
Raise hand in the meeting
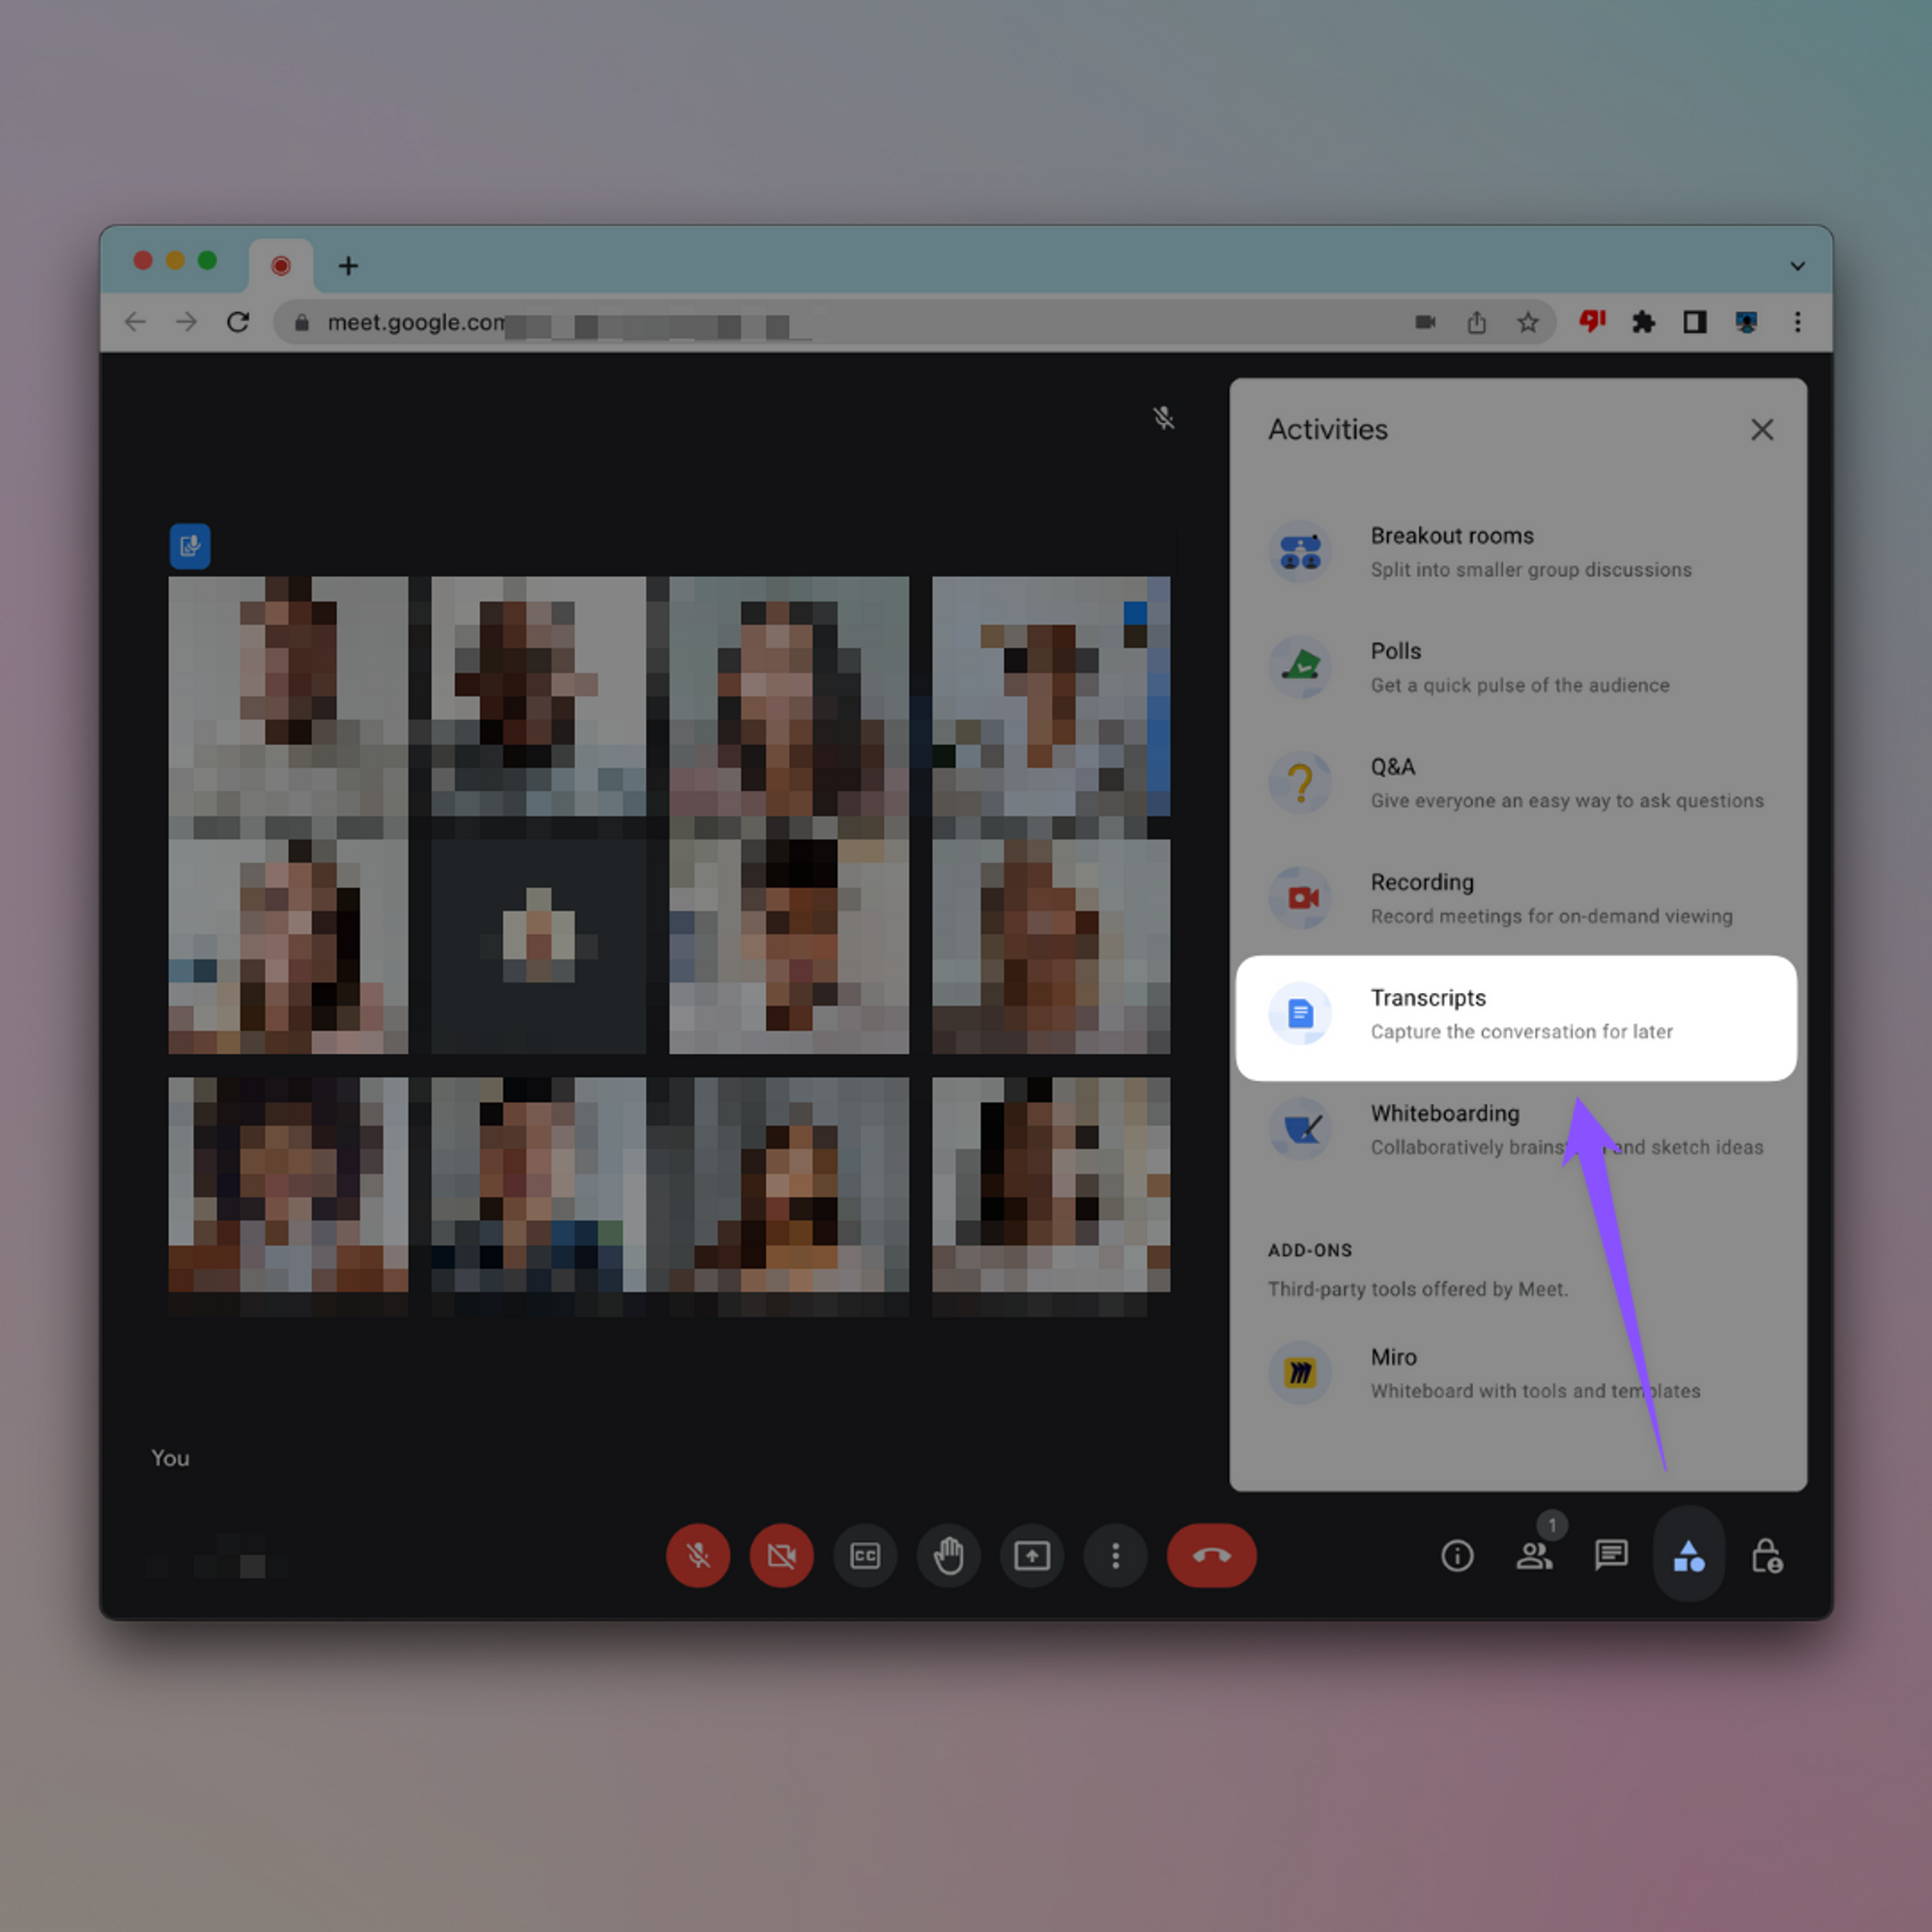[948, 1555]
